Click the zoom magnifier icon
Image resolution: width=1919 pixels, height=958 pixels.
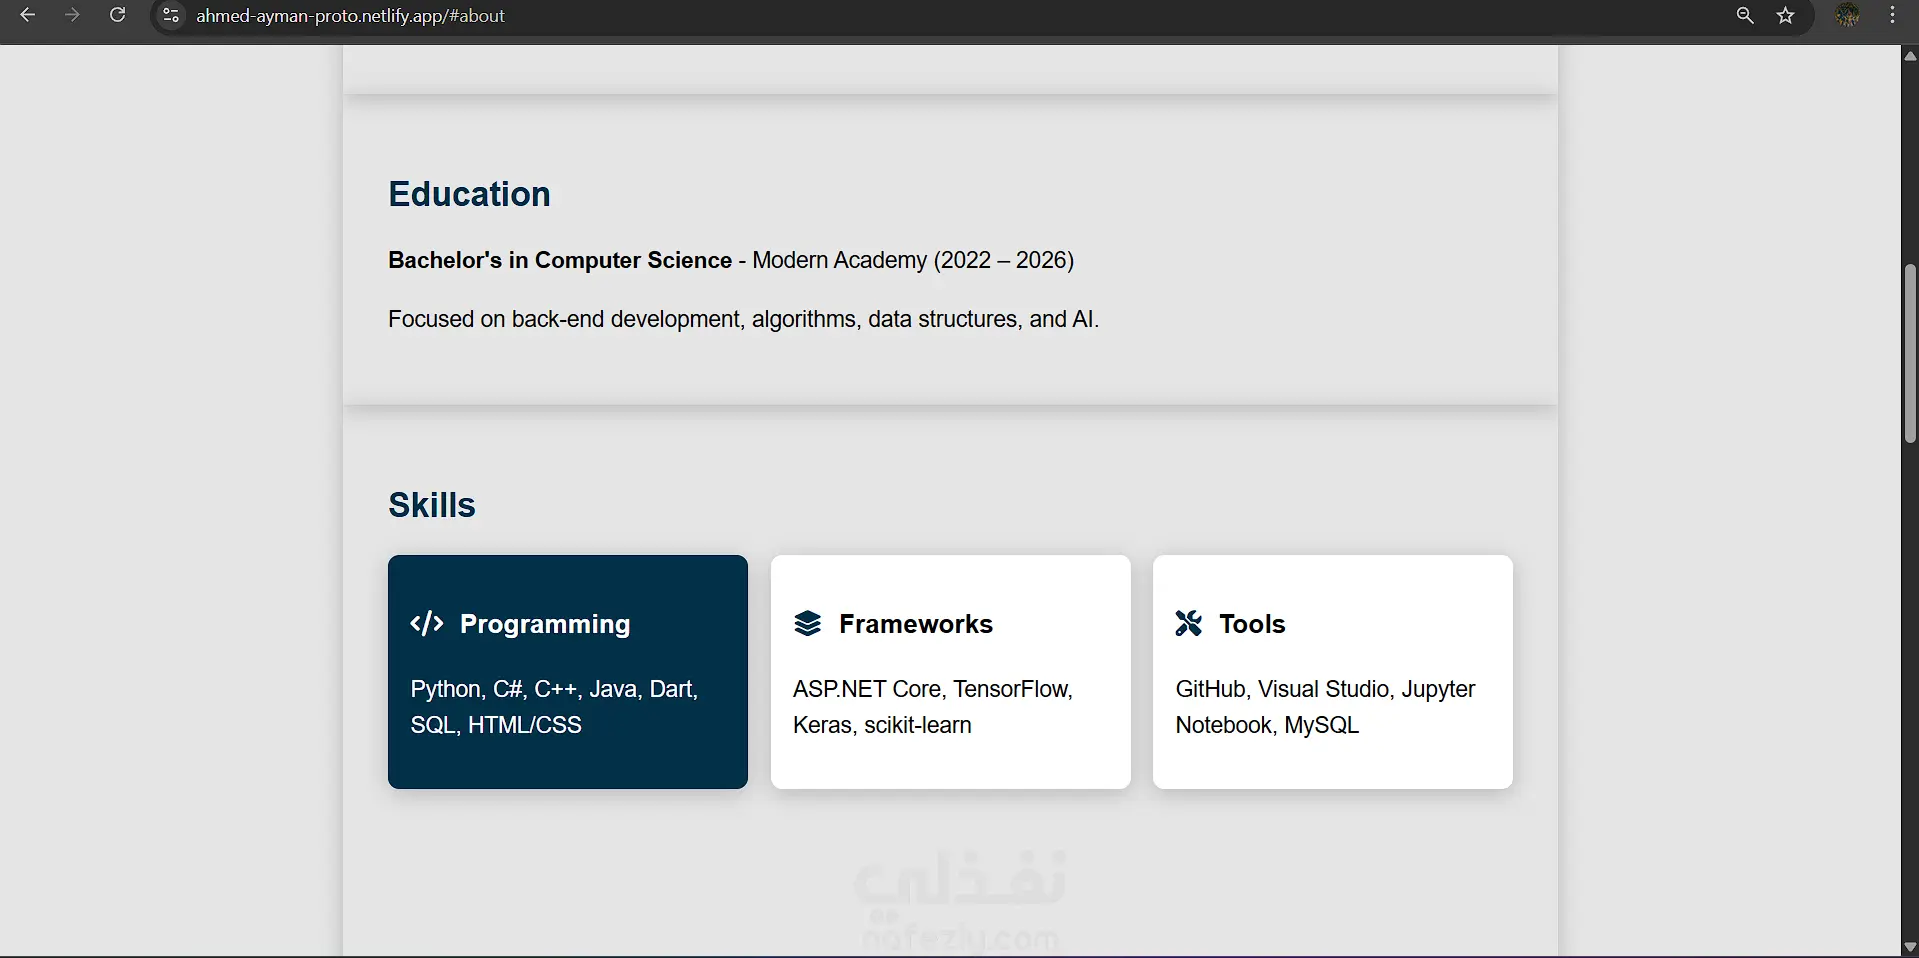(1745, 15)
